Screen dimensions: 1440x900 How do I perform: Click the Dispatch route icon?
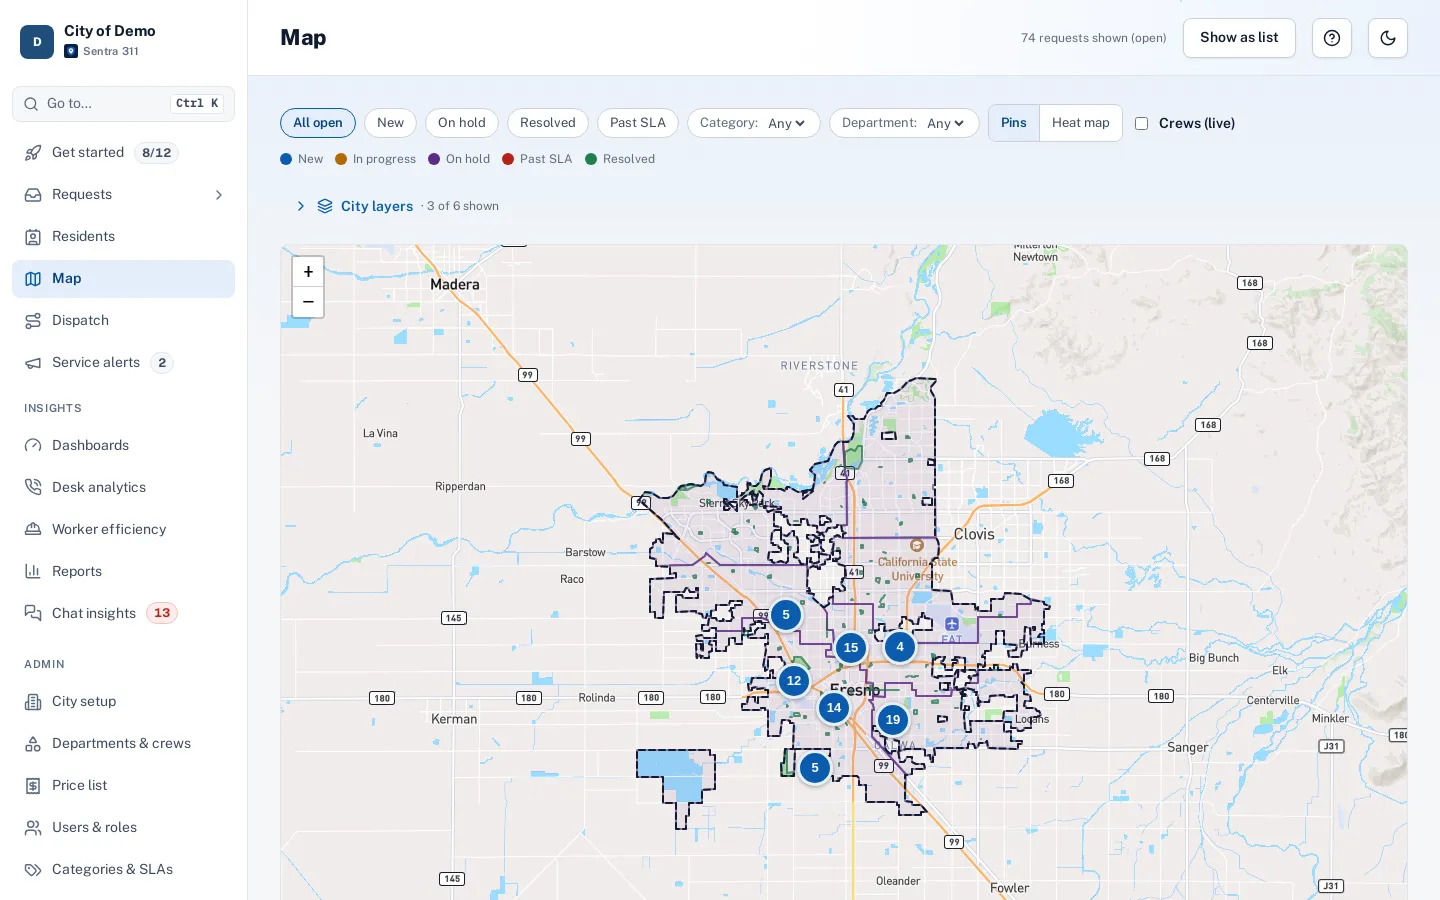(33, 321)
